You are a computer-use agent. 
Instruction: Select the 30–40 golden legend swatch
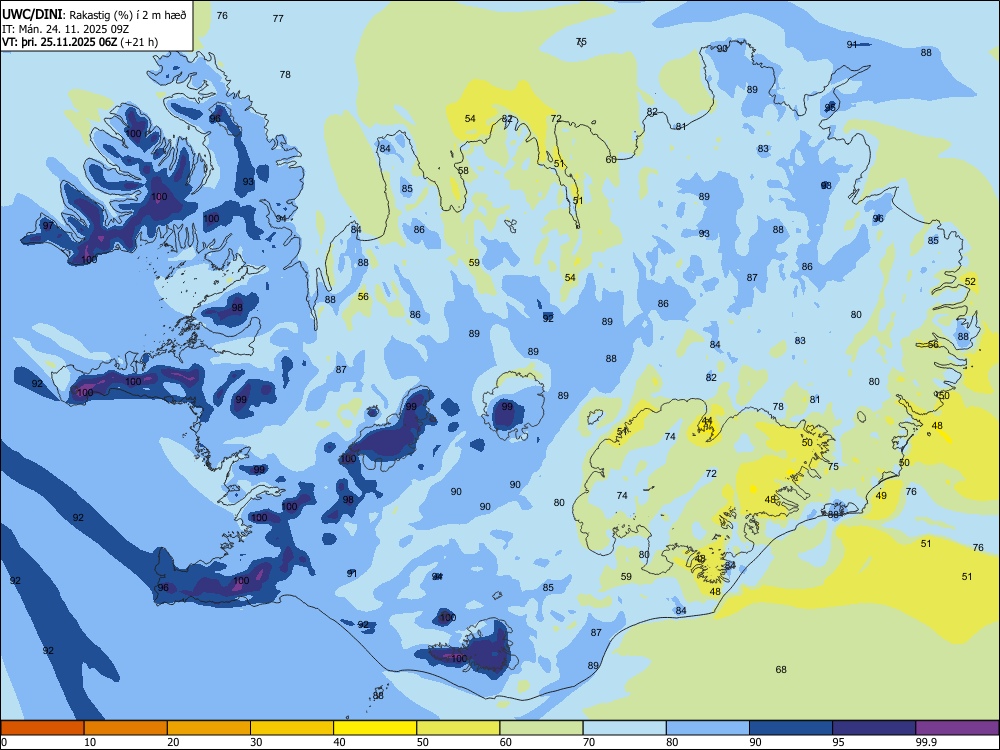tap(292, 728)
